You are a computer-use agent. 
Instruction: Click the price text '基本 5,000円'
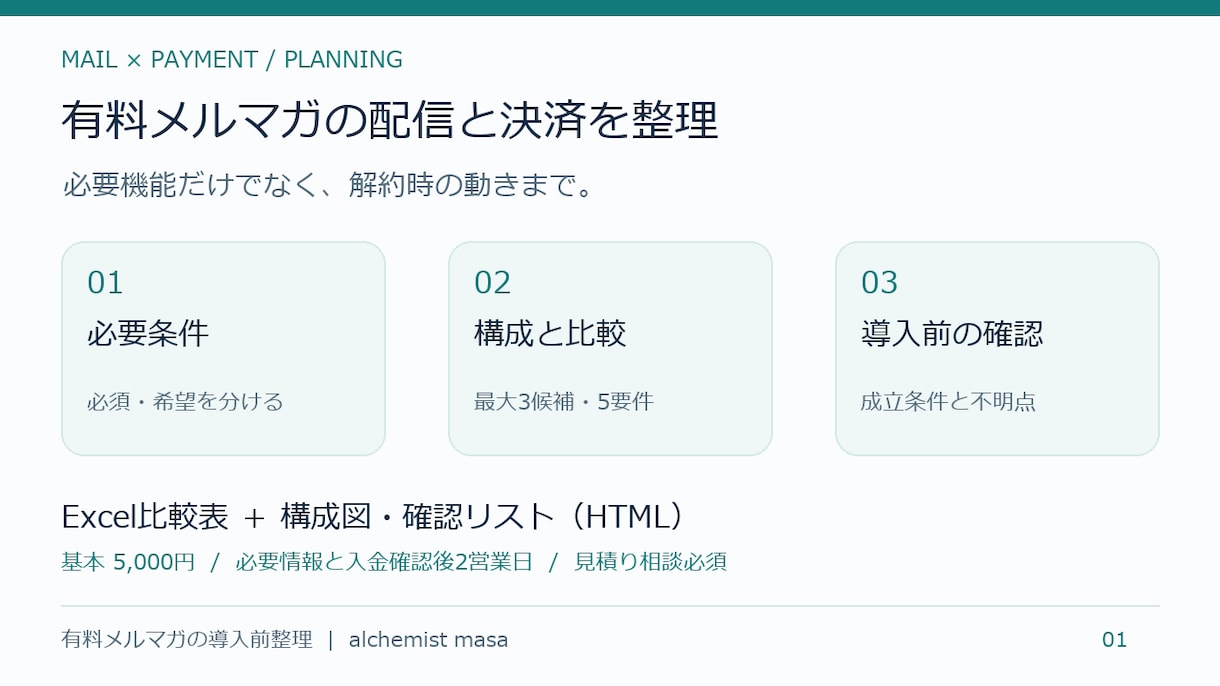point(128,562)
